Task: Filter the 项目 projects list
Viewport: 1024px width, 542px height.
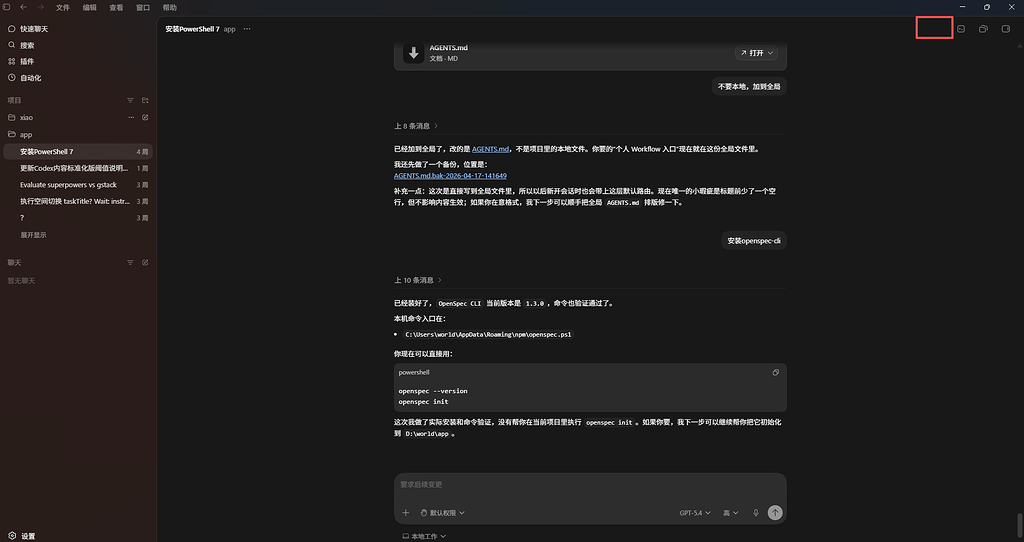Action: (130, 101)
